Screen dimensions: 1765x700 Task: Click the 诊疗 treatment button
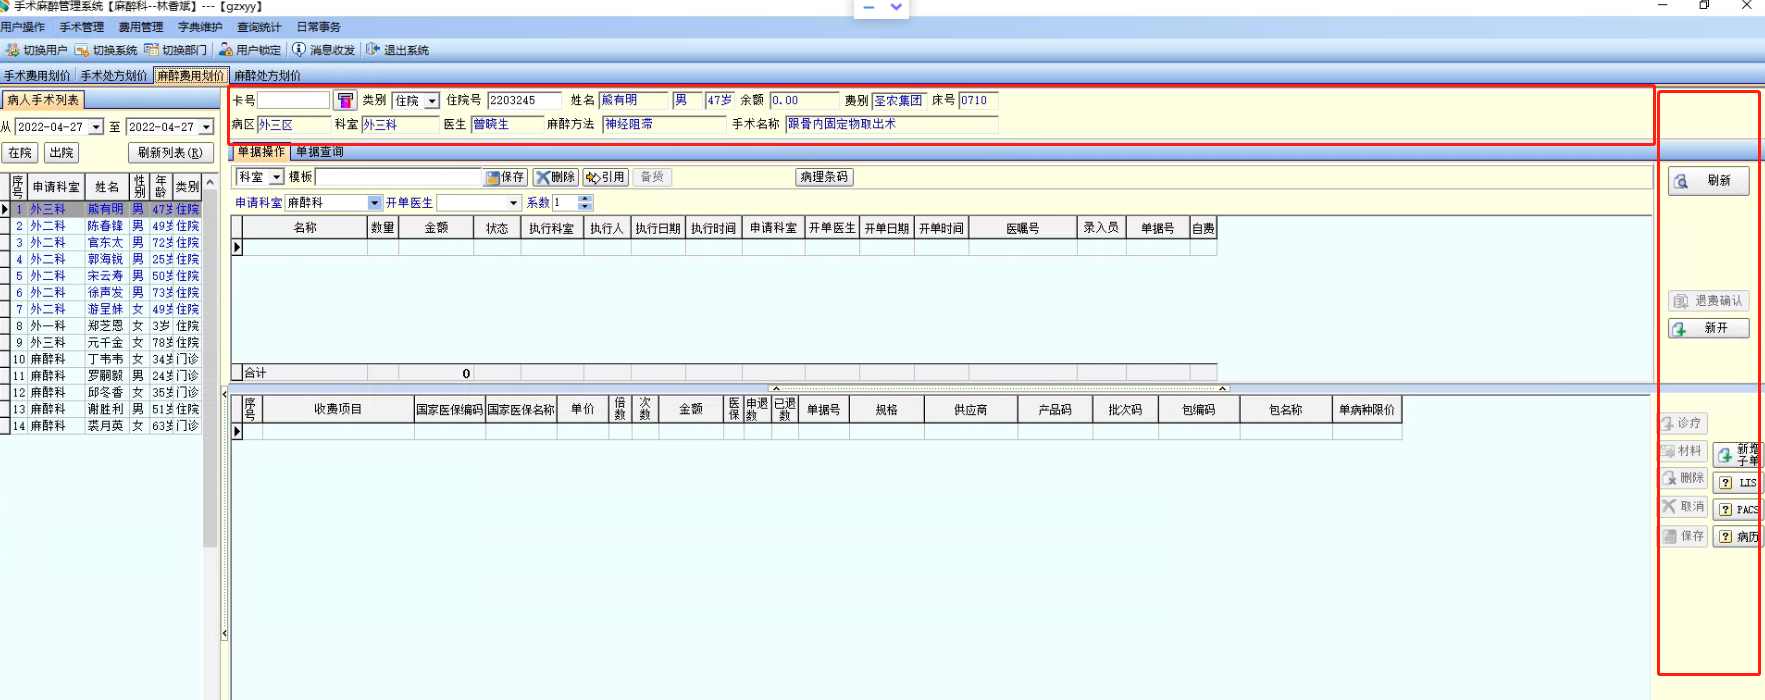(x=1683, y=423)
